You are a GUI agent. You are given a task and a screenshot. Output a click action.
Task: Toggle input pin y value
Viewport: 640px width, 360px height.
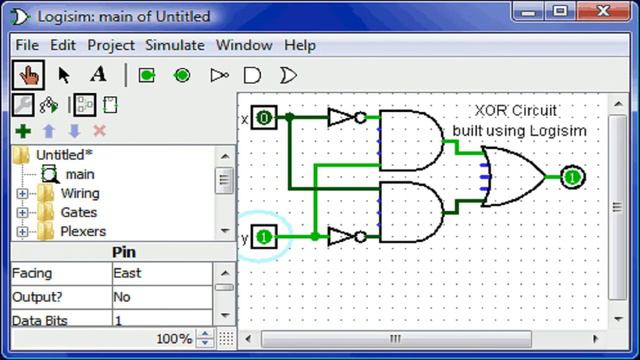(264, 237)
